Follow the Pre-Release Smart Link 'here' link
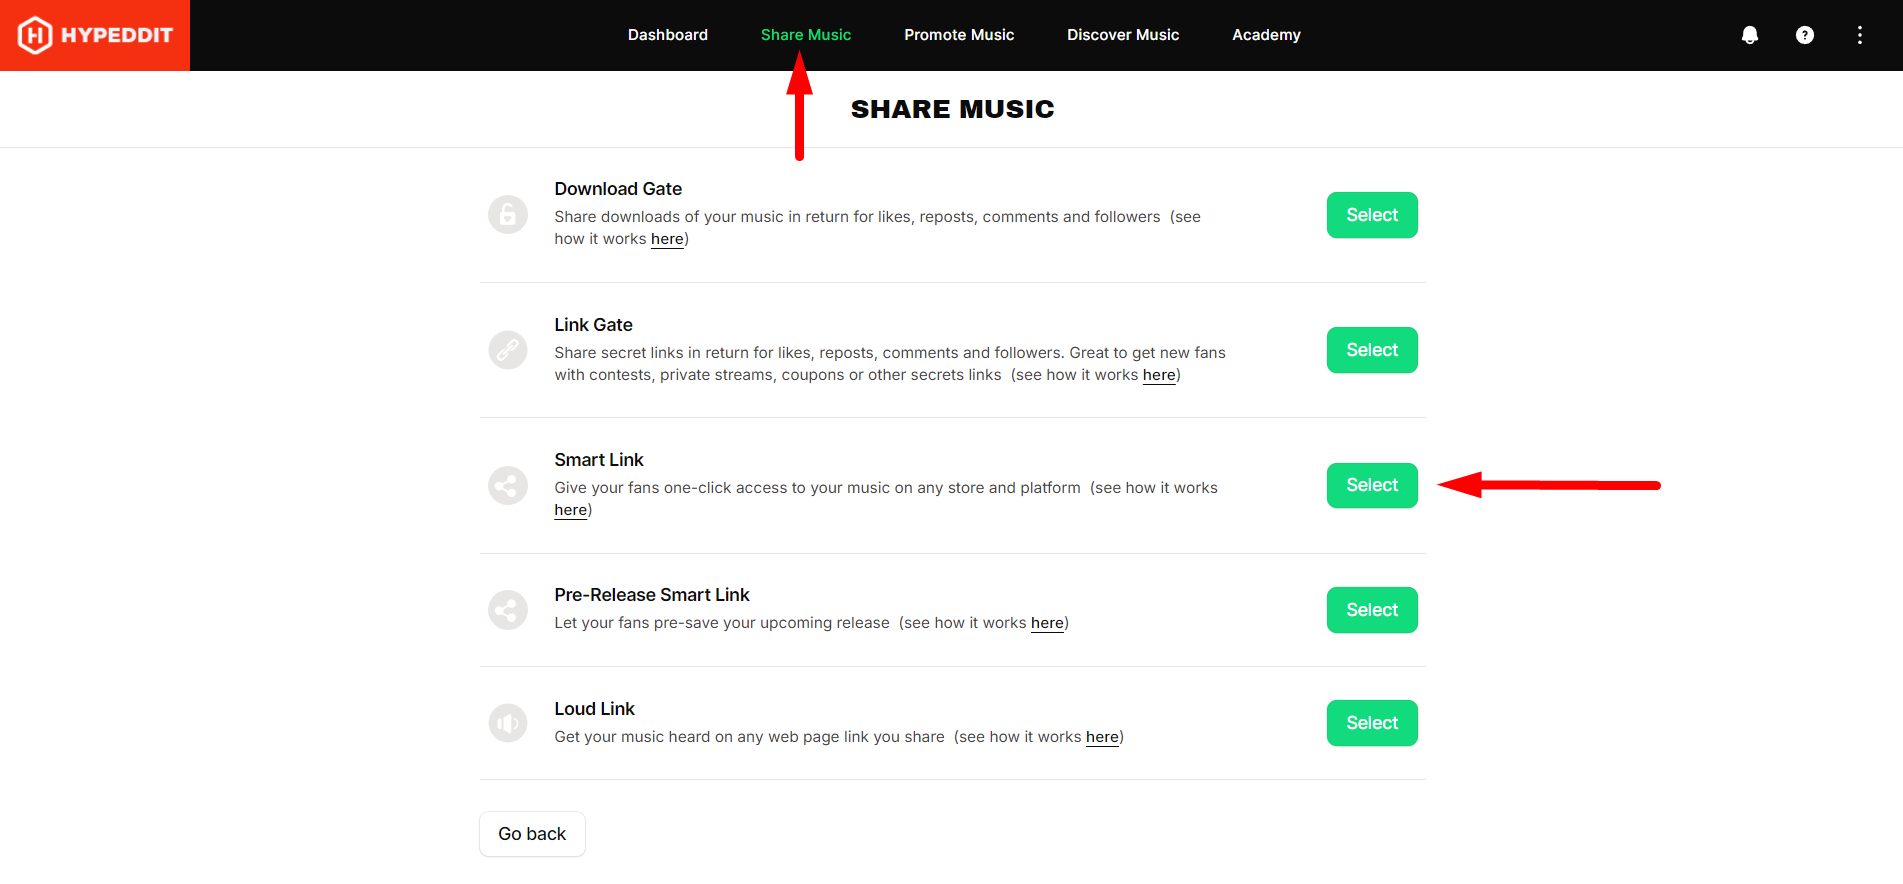1903x884 pixels. 1047,623
